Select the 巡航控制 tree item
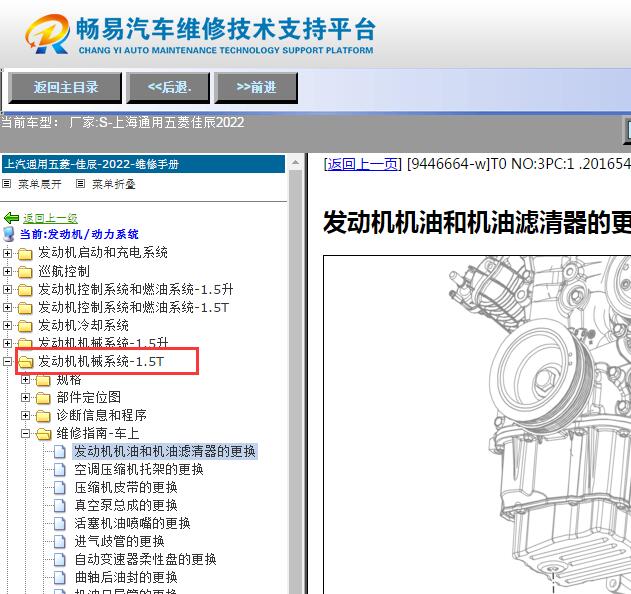Screen dimensions: 631x594 [64, 271]
